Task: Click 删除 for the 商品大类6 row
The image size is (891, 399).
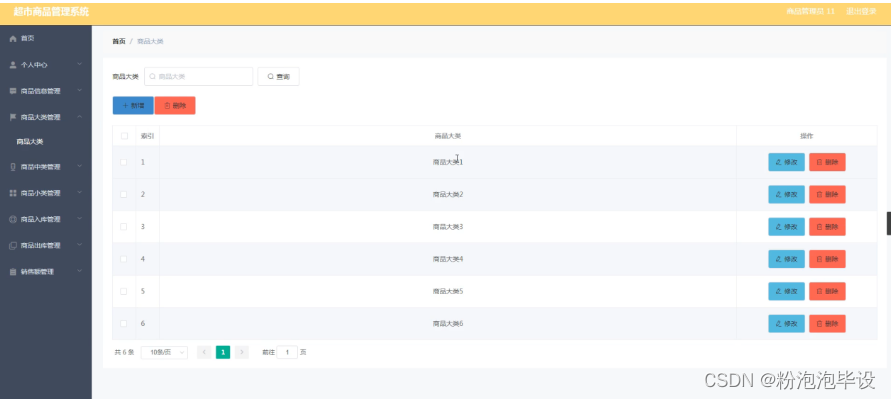Action: pyautogui.click(x=827, y=323)
